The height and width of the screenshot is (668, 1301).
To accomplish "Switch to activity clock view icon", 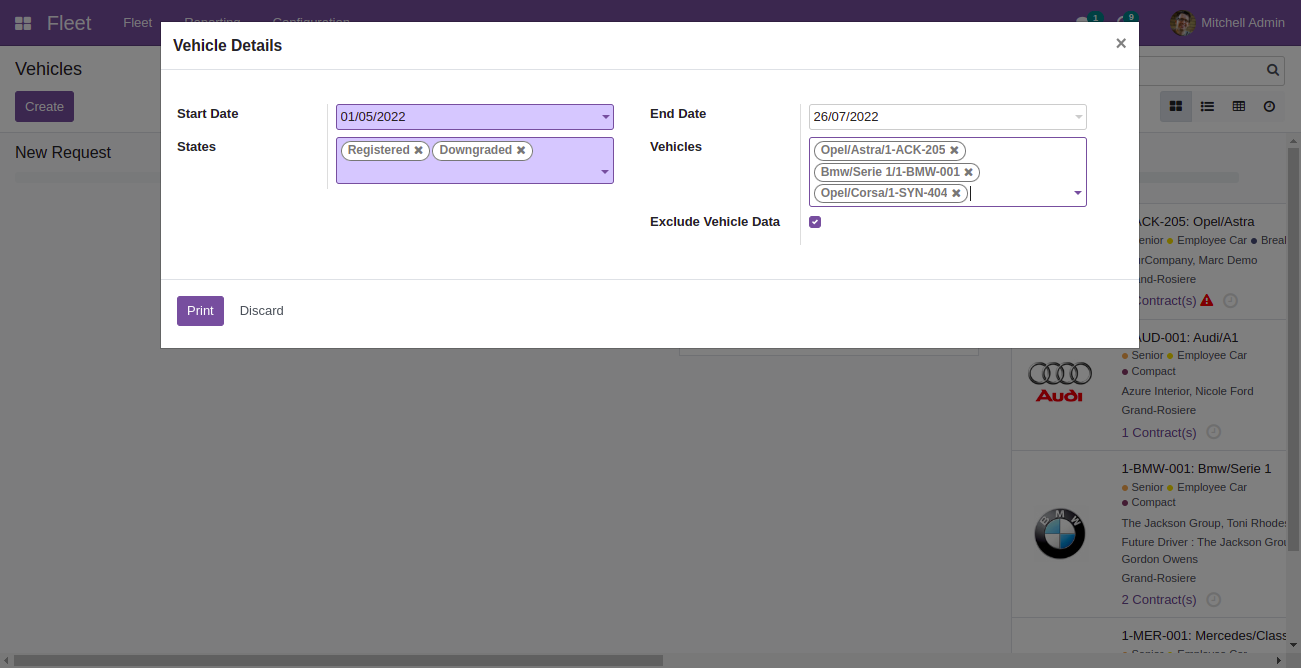I will point(1269,106).
